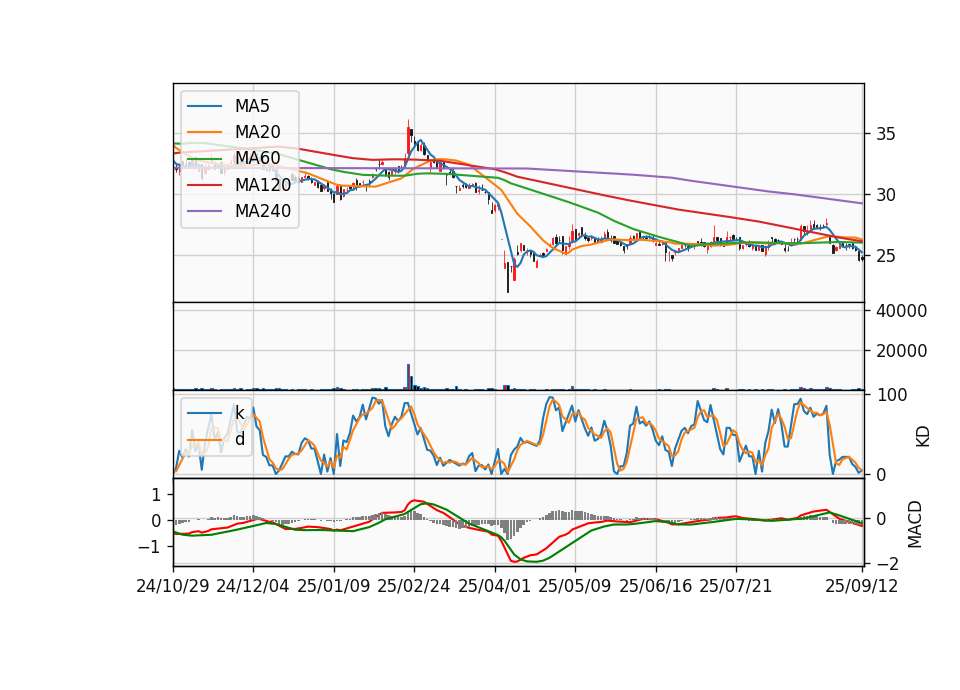
Task: Click the lowest candlestick near 25/04/01
Action: 508,278
